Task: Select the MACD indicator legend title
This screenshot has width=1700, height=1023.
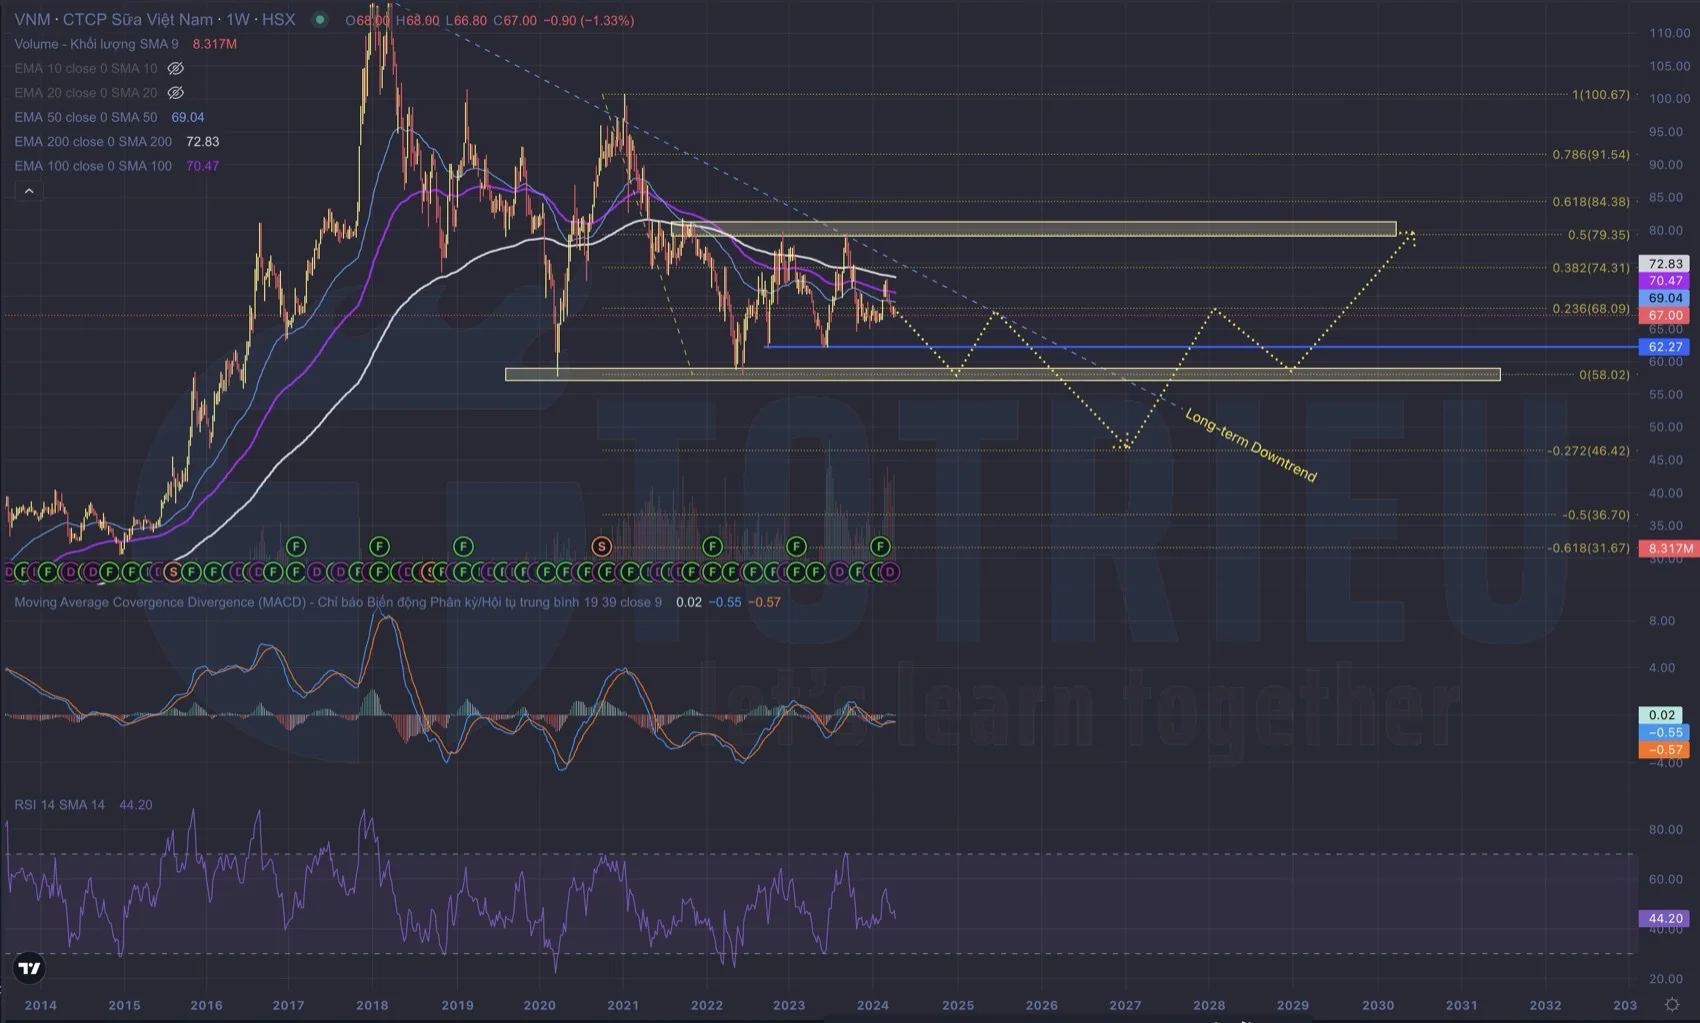Action: coord(160,602)
